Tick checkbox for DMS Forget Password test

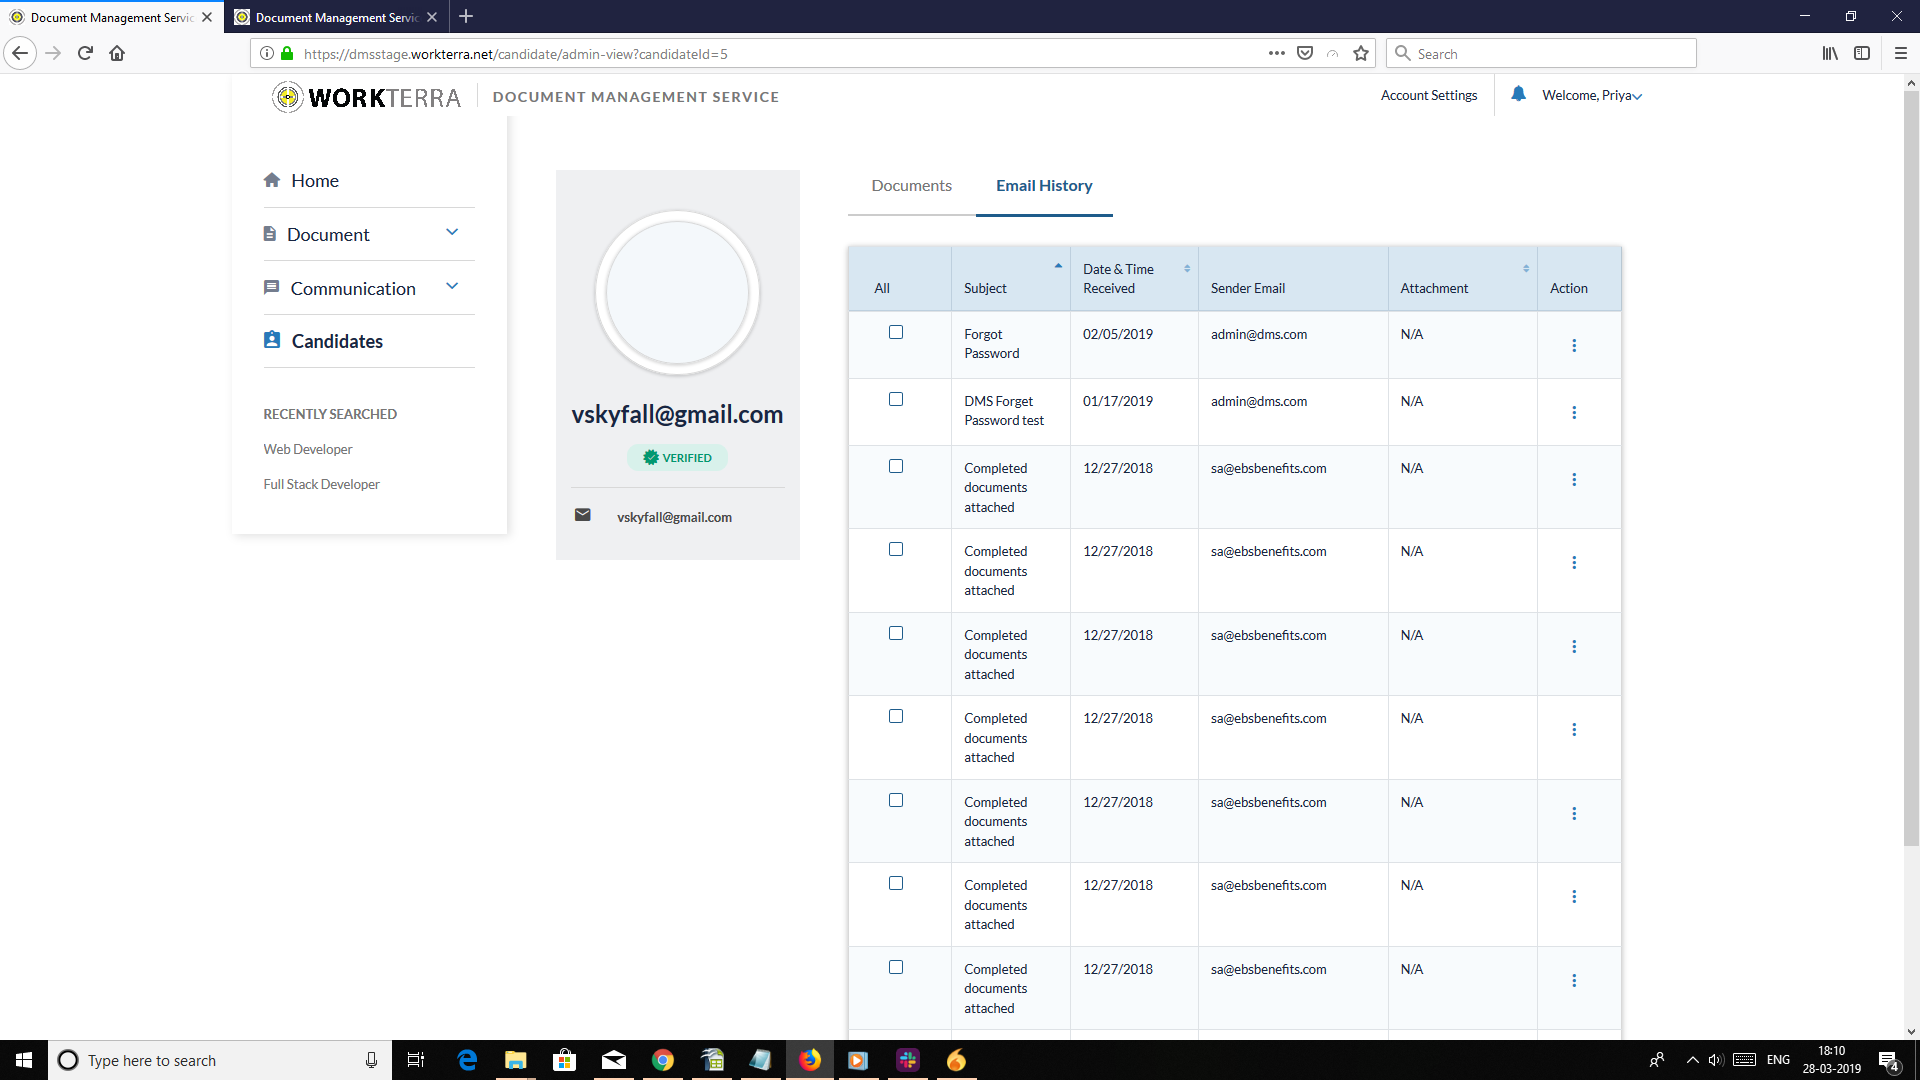coord(896,400)
